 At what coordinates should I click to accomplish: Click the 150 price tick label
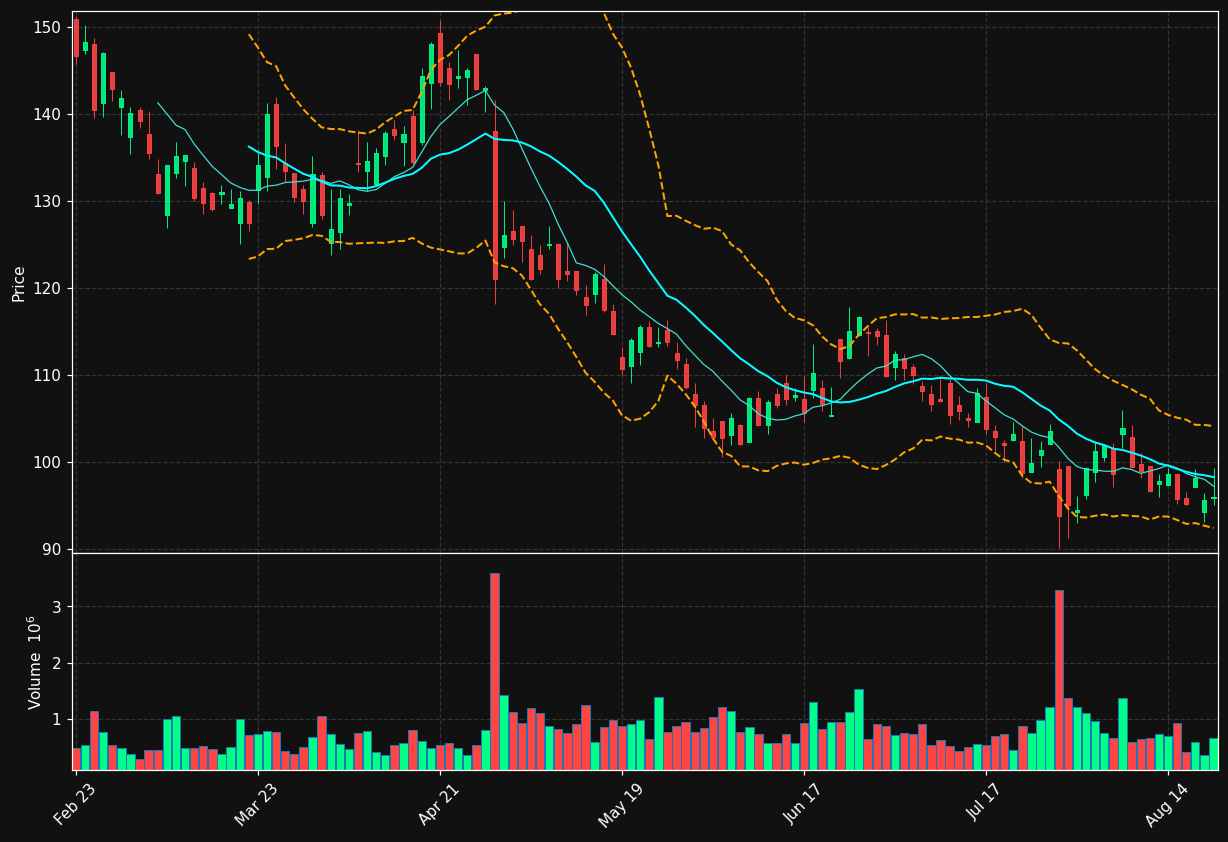(x=46, y=27)
